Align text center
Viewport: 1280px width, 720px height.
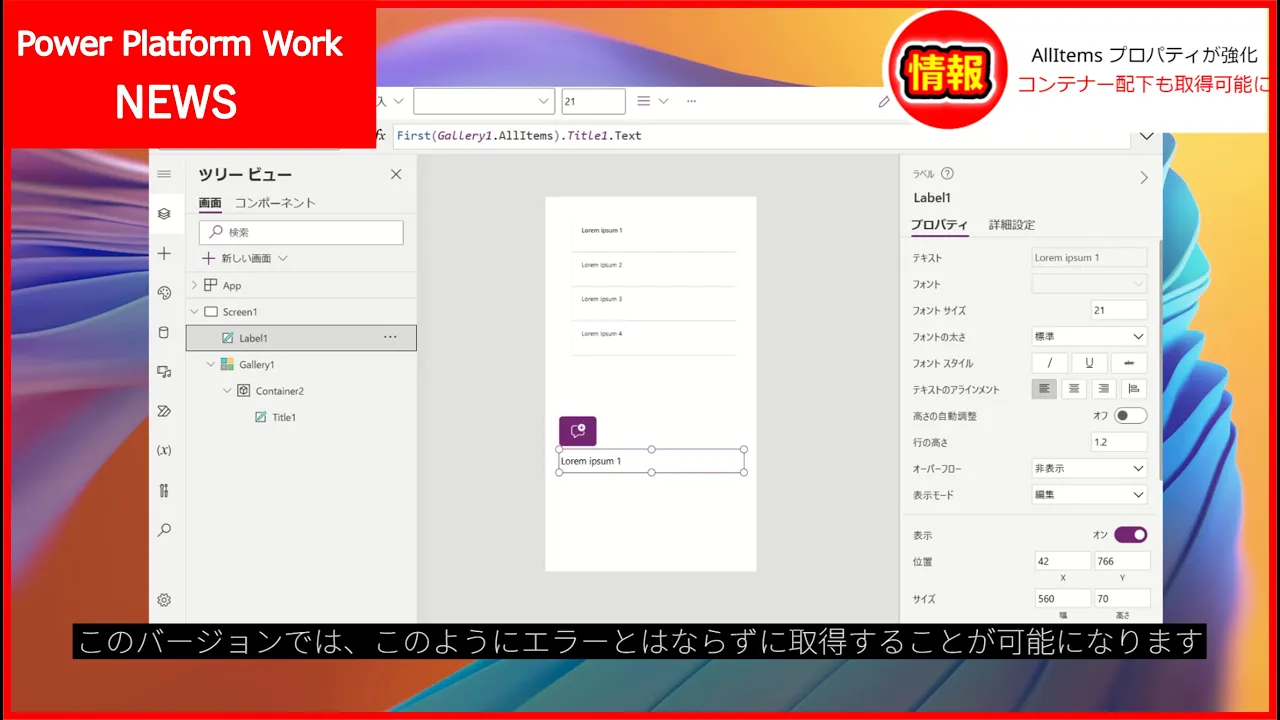(x=1074, y=389)
